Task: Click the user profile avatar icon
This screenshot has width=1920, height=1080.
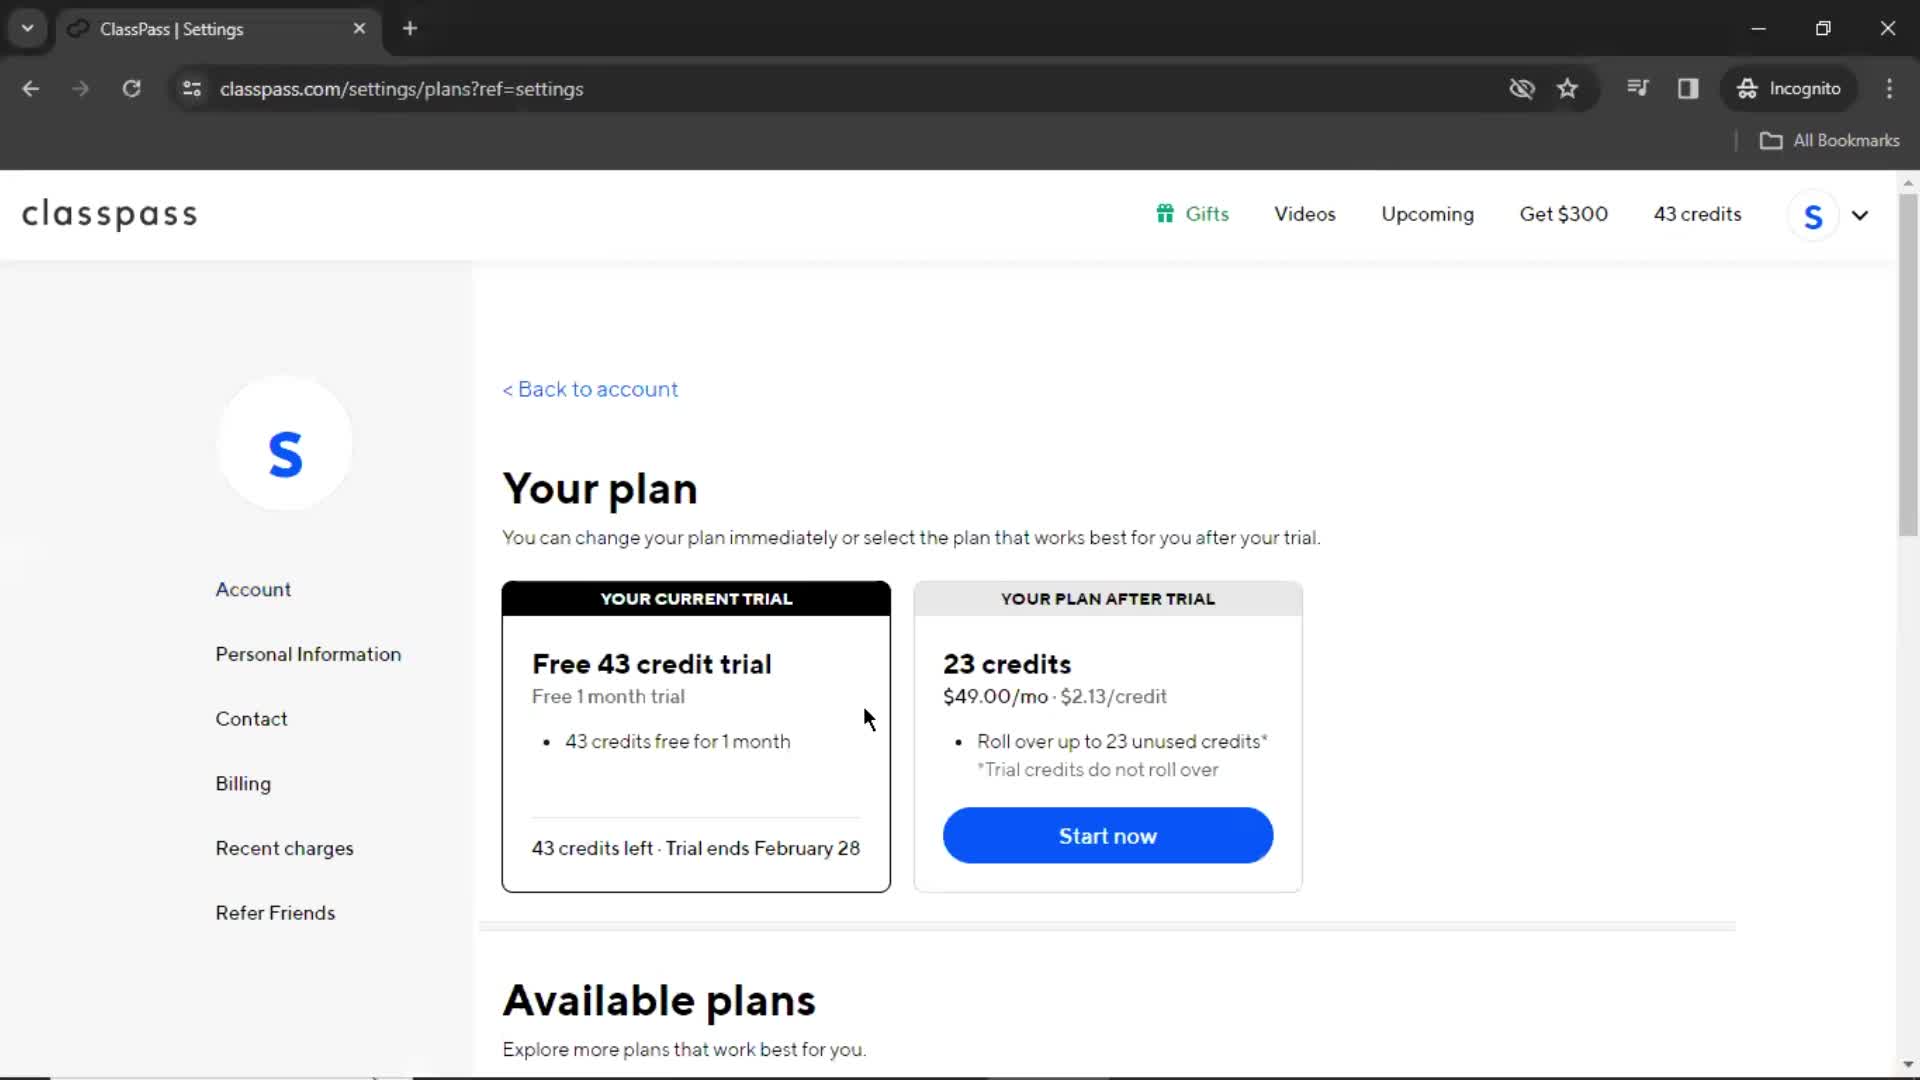Action: click(1815, 214)
